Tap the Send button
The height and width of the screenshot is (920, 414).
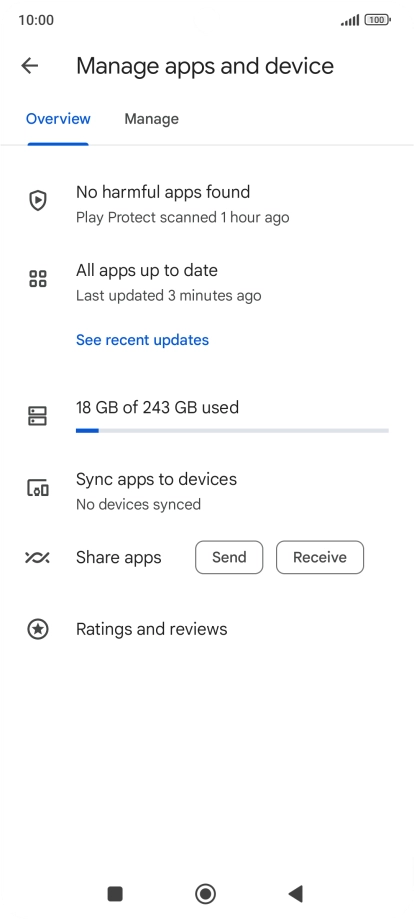[229, 557]
